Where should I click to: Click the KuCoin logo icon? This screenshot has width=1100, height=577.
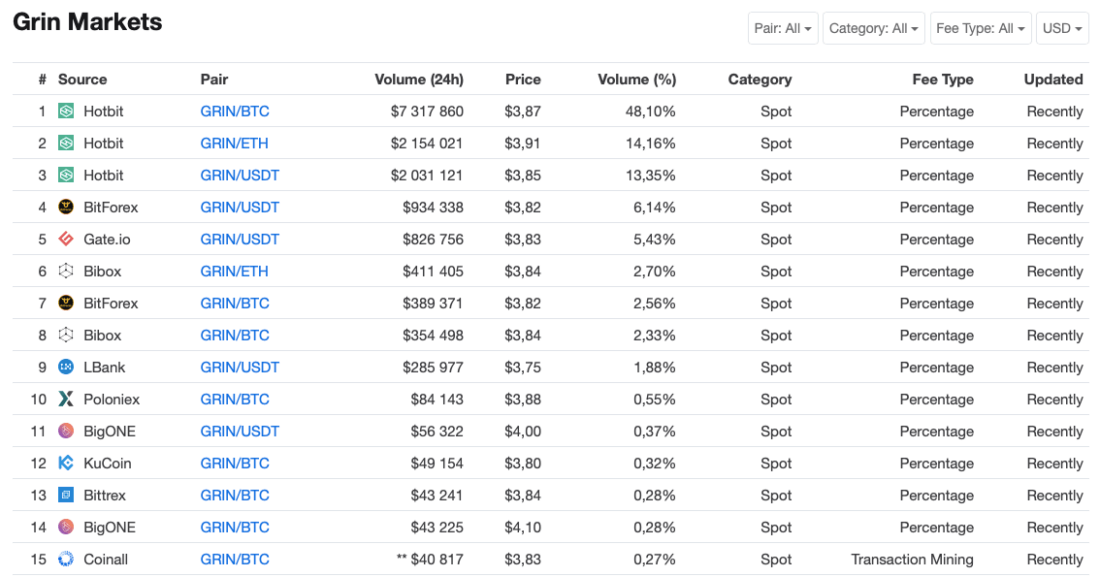[x=66, y=463]
